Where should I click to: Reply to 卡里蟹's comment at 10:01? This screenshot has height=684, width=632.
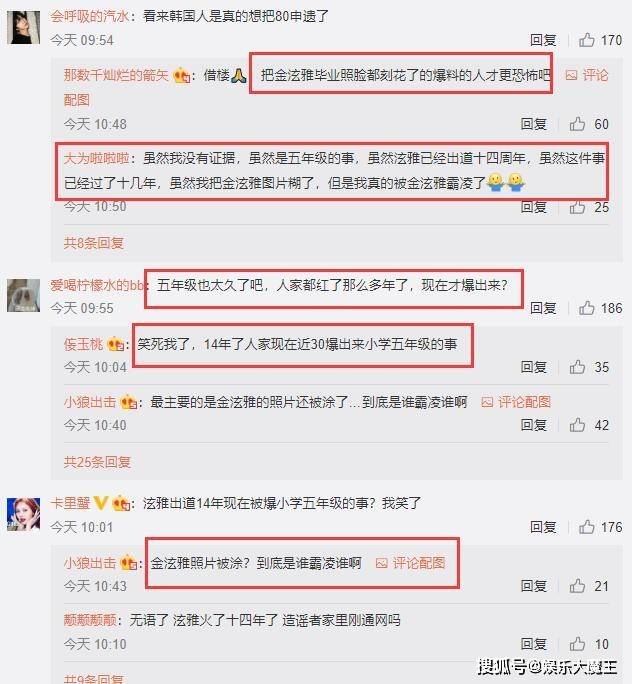point(543,527)
